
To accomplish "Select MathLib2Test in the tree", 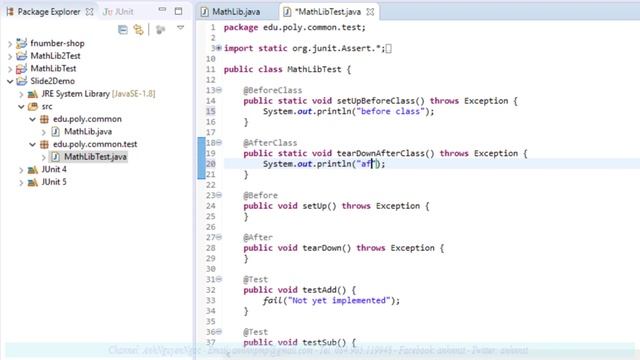I will tap(56, 56).
